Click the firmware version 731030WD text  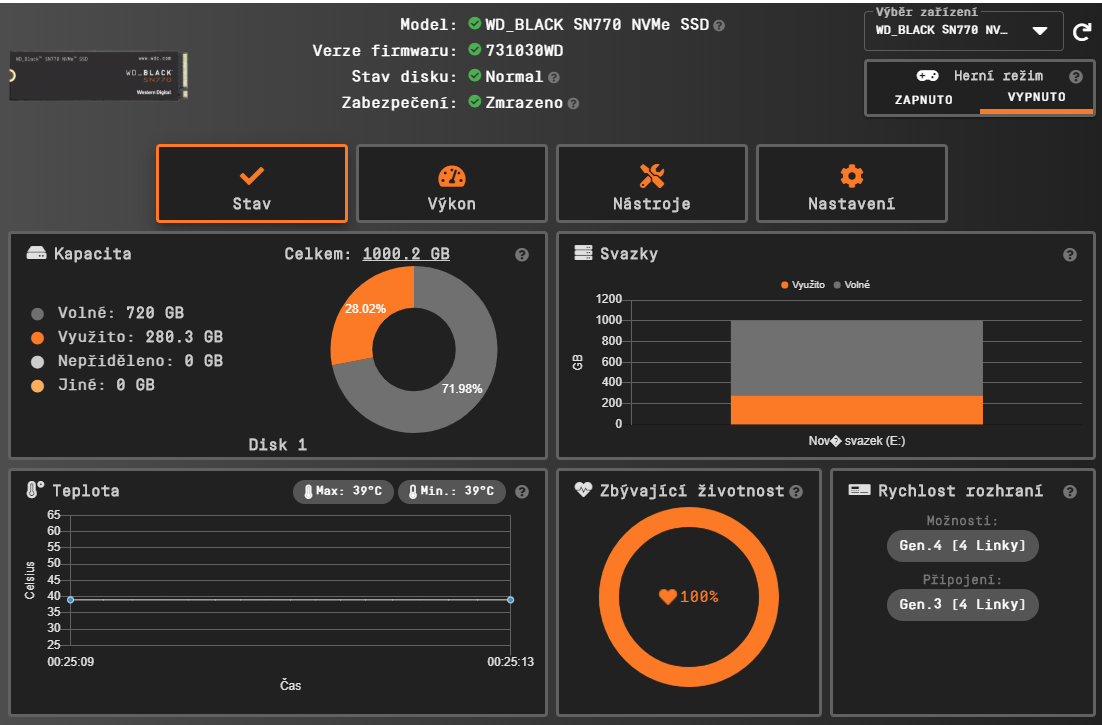point(524,51)
